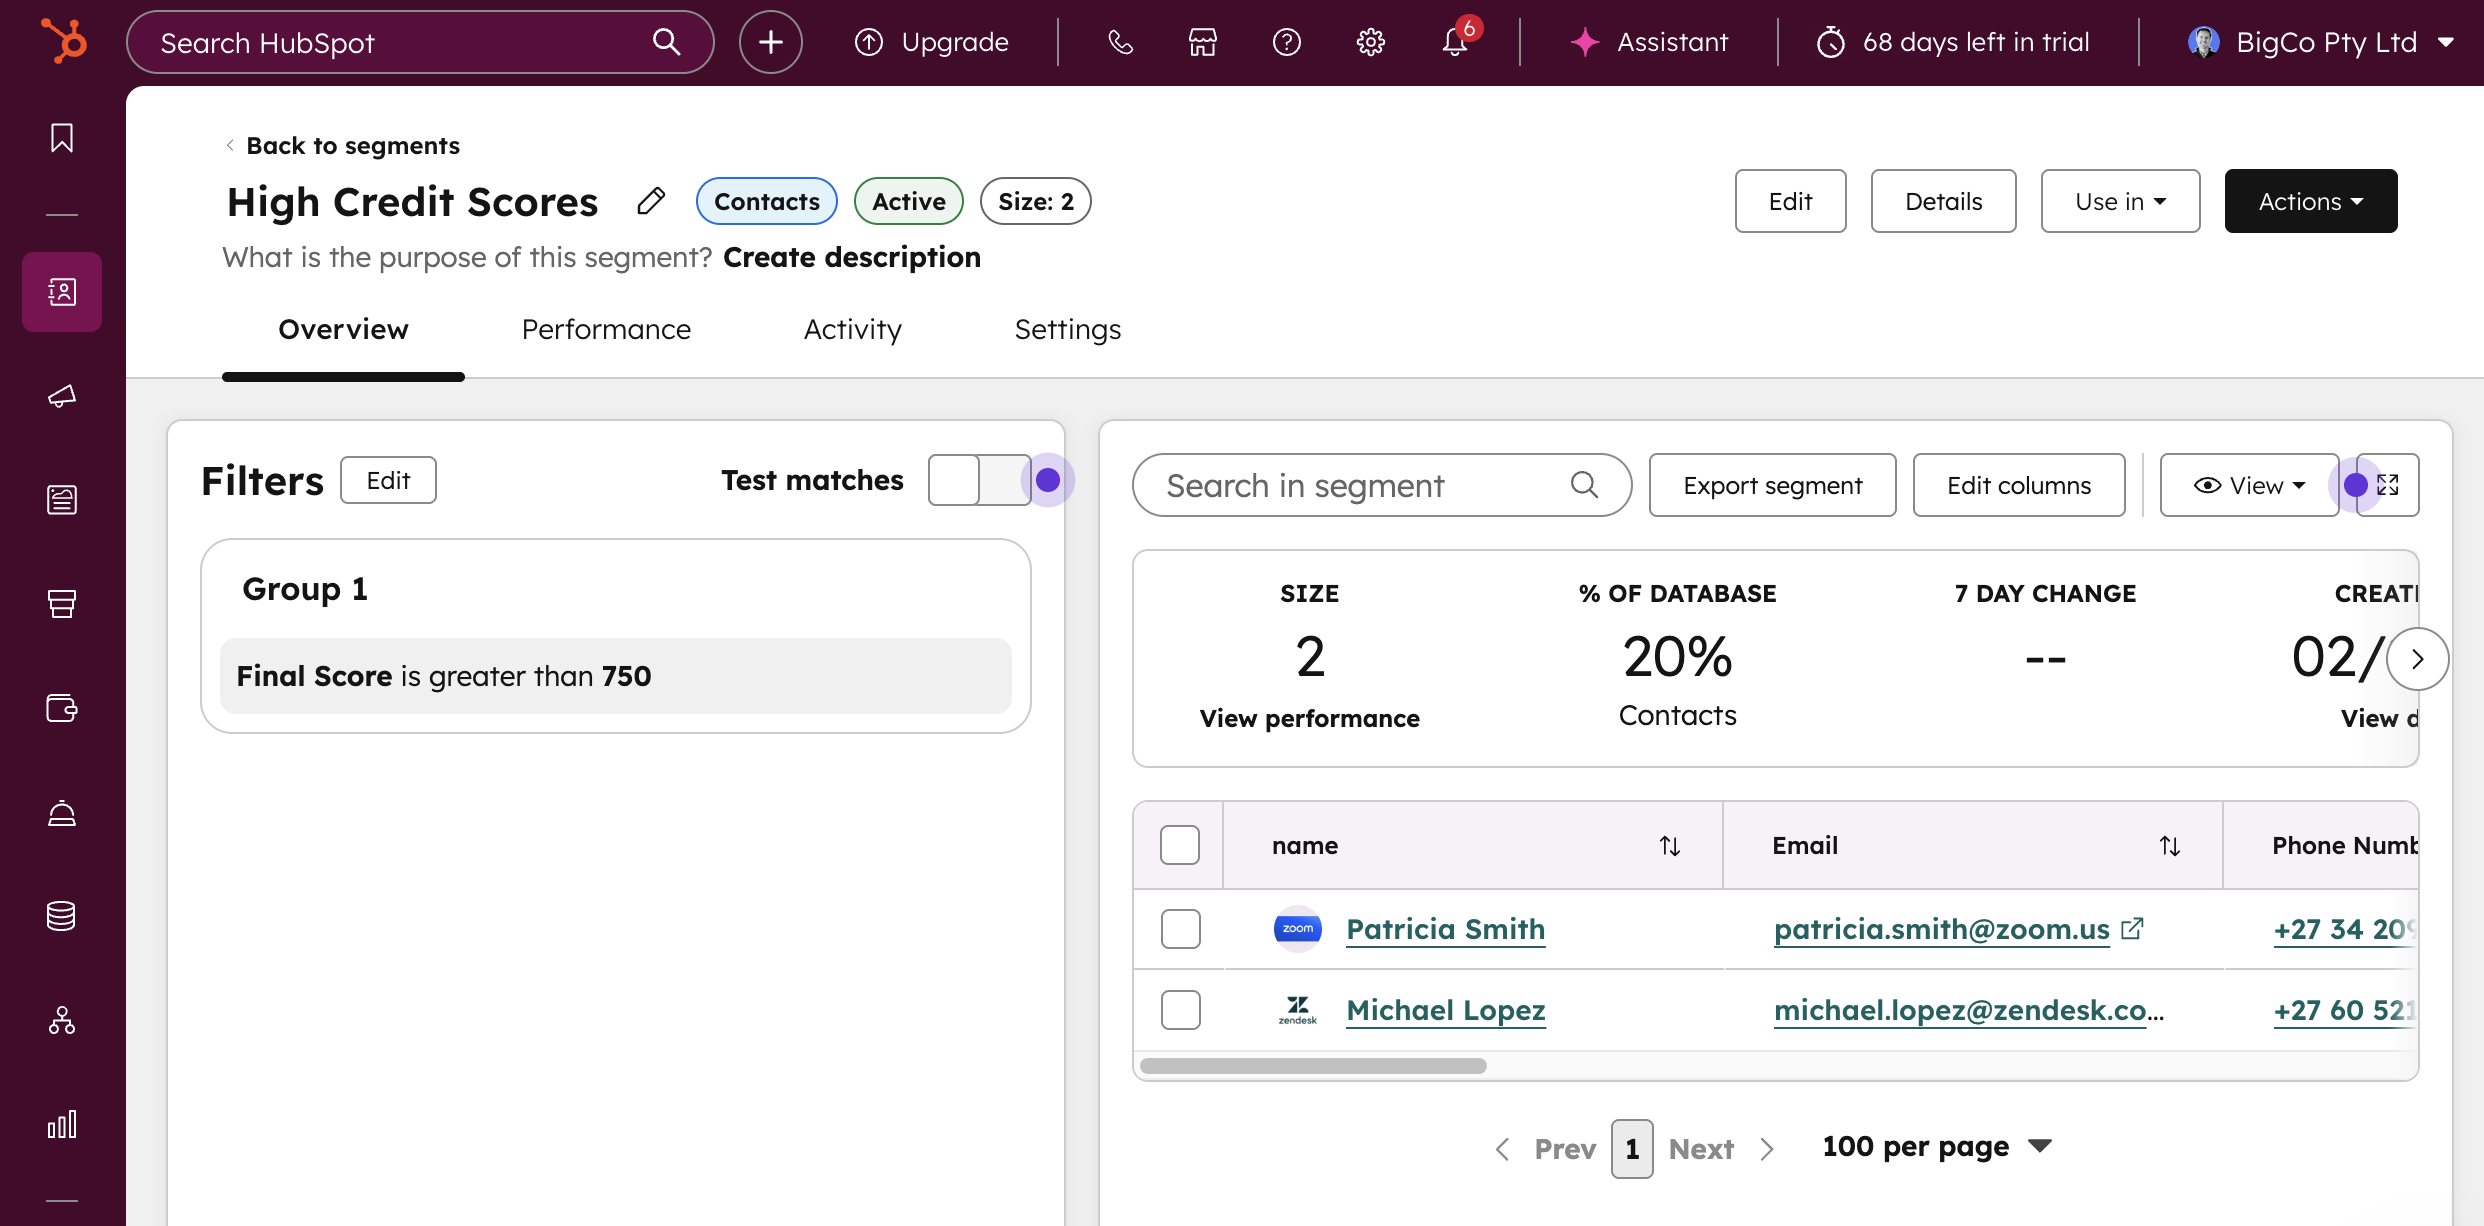2484x1226 pixels.
Task: Open the CRM contacts panel in sidebar
Action: [x=61, y=292]
